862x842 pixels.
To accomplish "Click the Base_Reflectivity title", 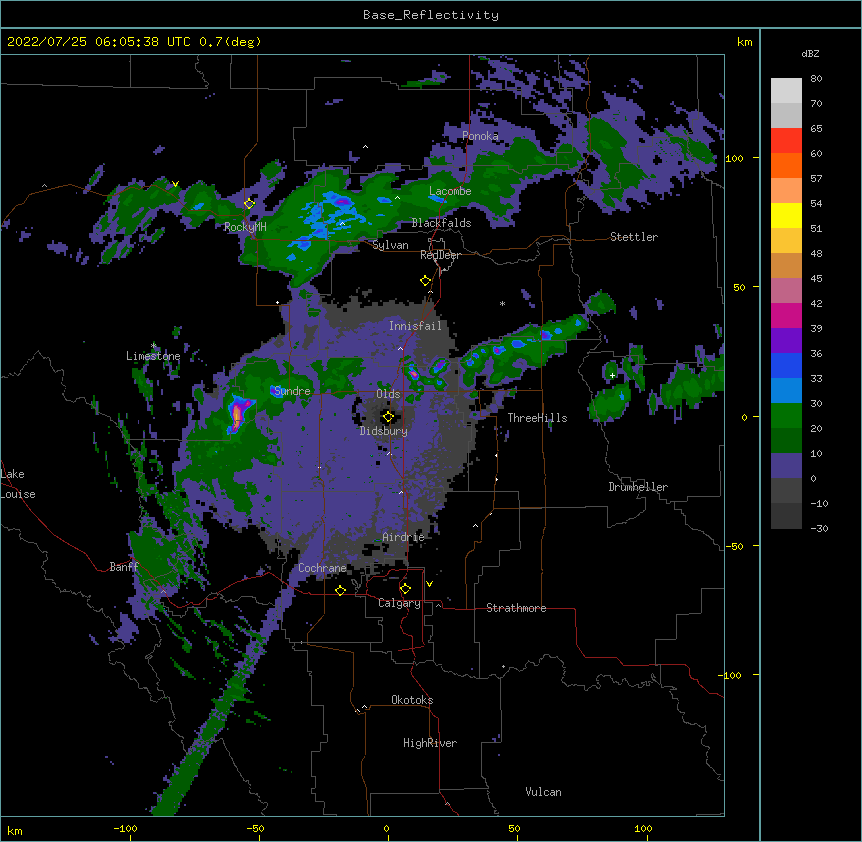I will pos(431,15).
